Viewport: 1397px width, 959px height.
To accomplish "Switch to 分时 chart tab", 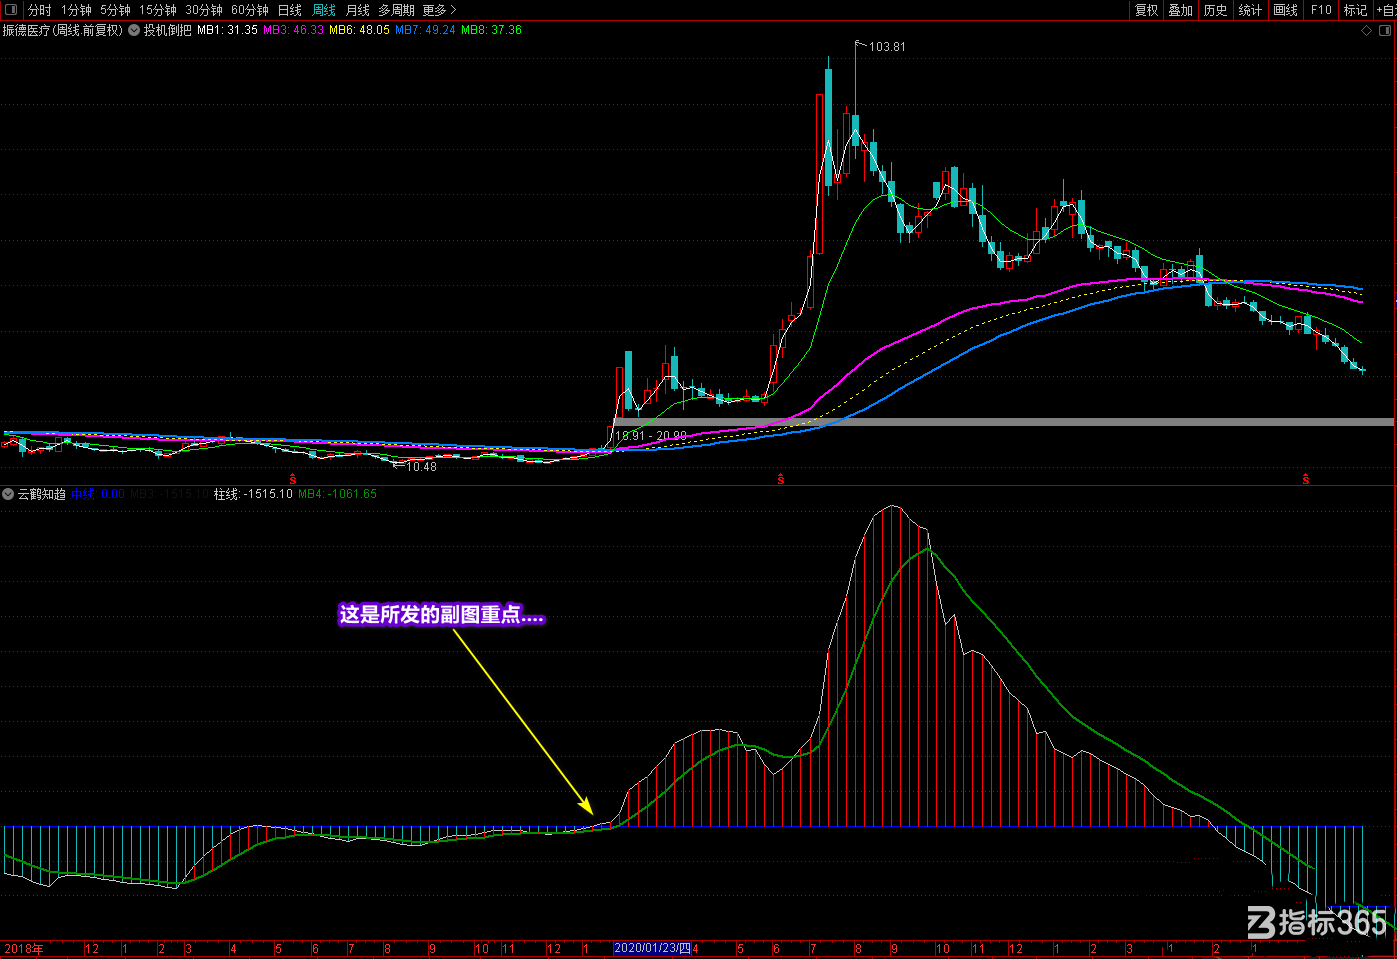I will pyautogui.click(x=39, y=10).
